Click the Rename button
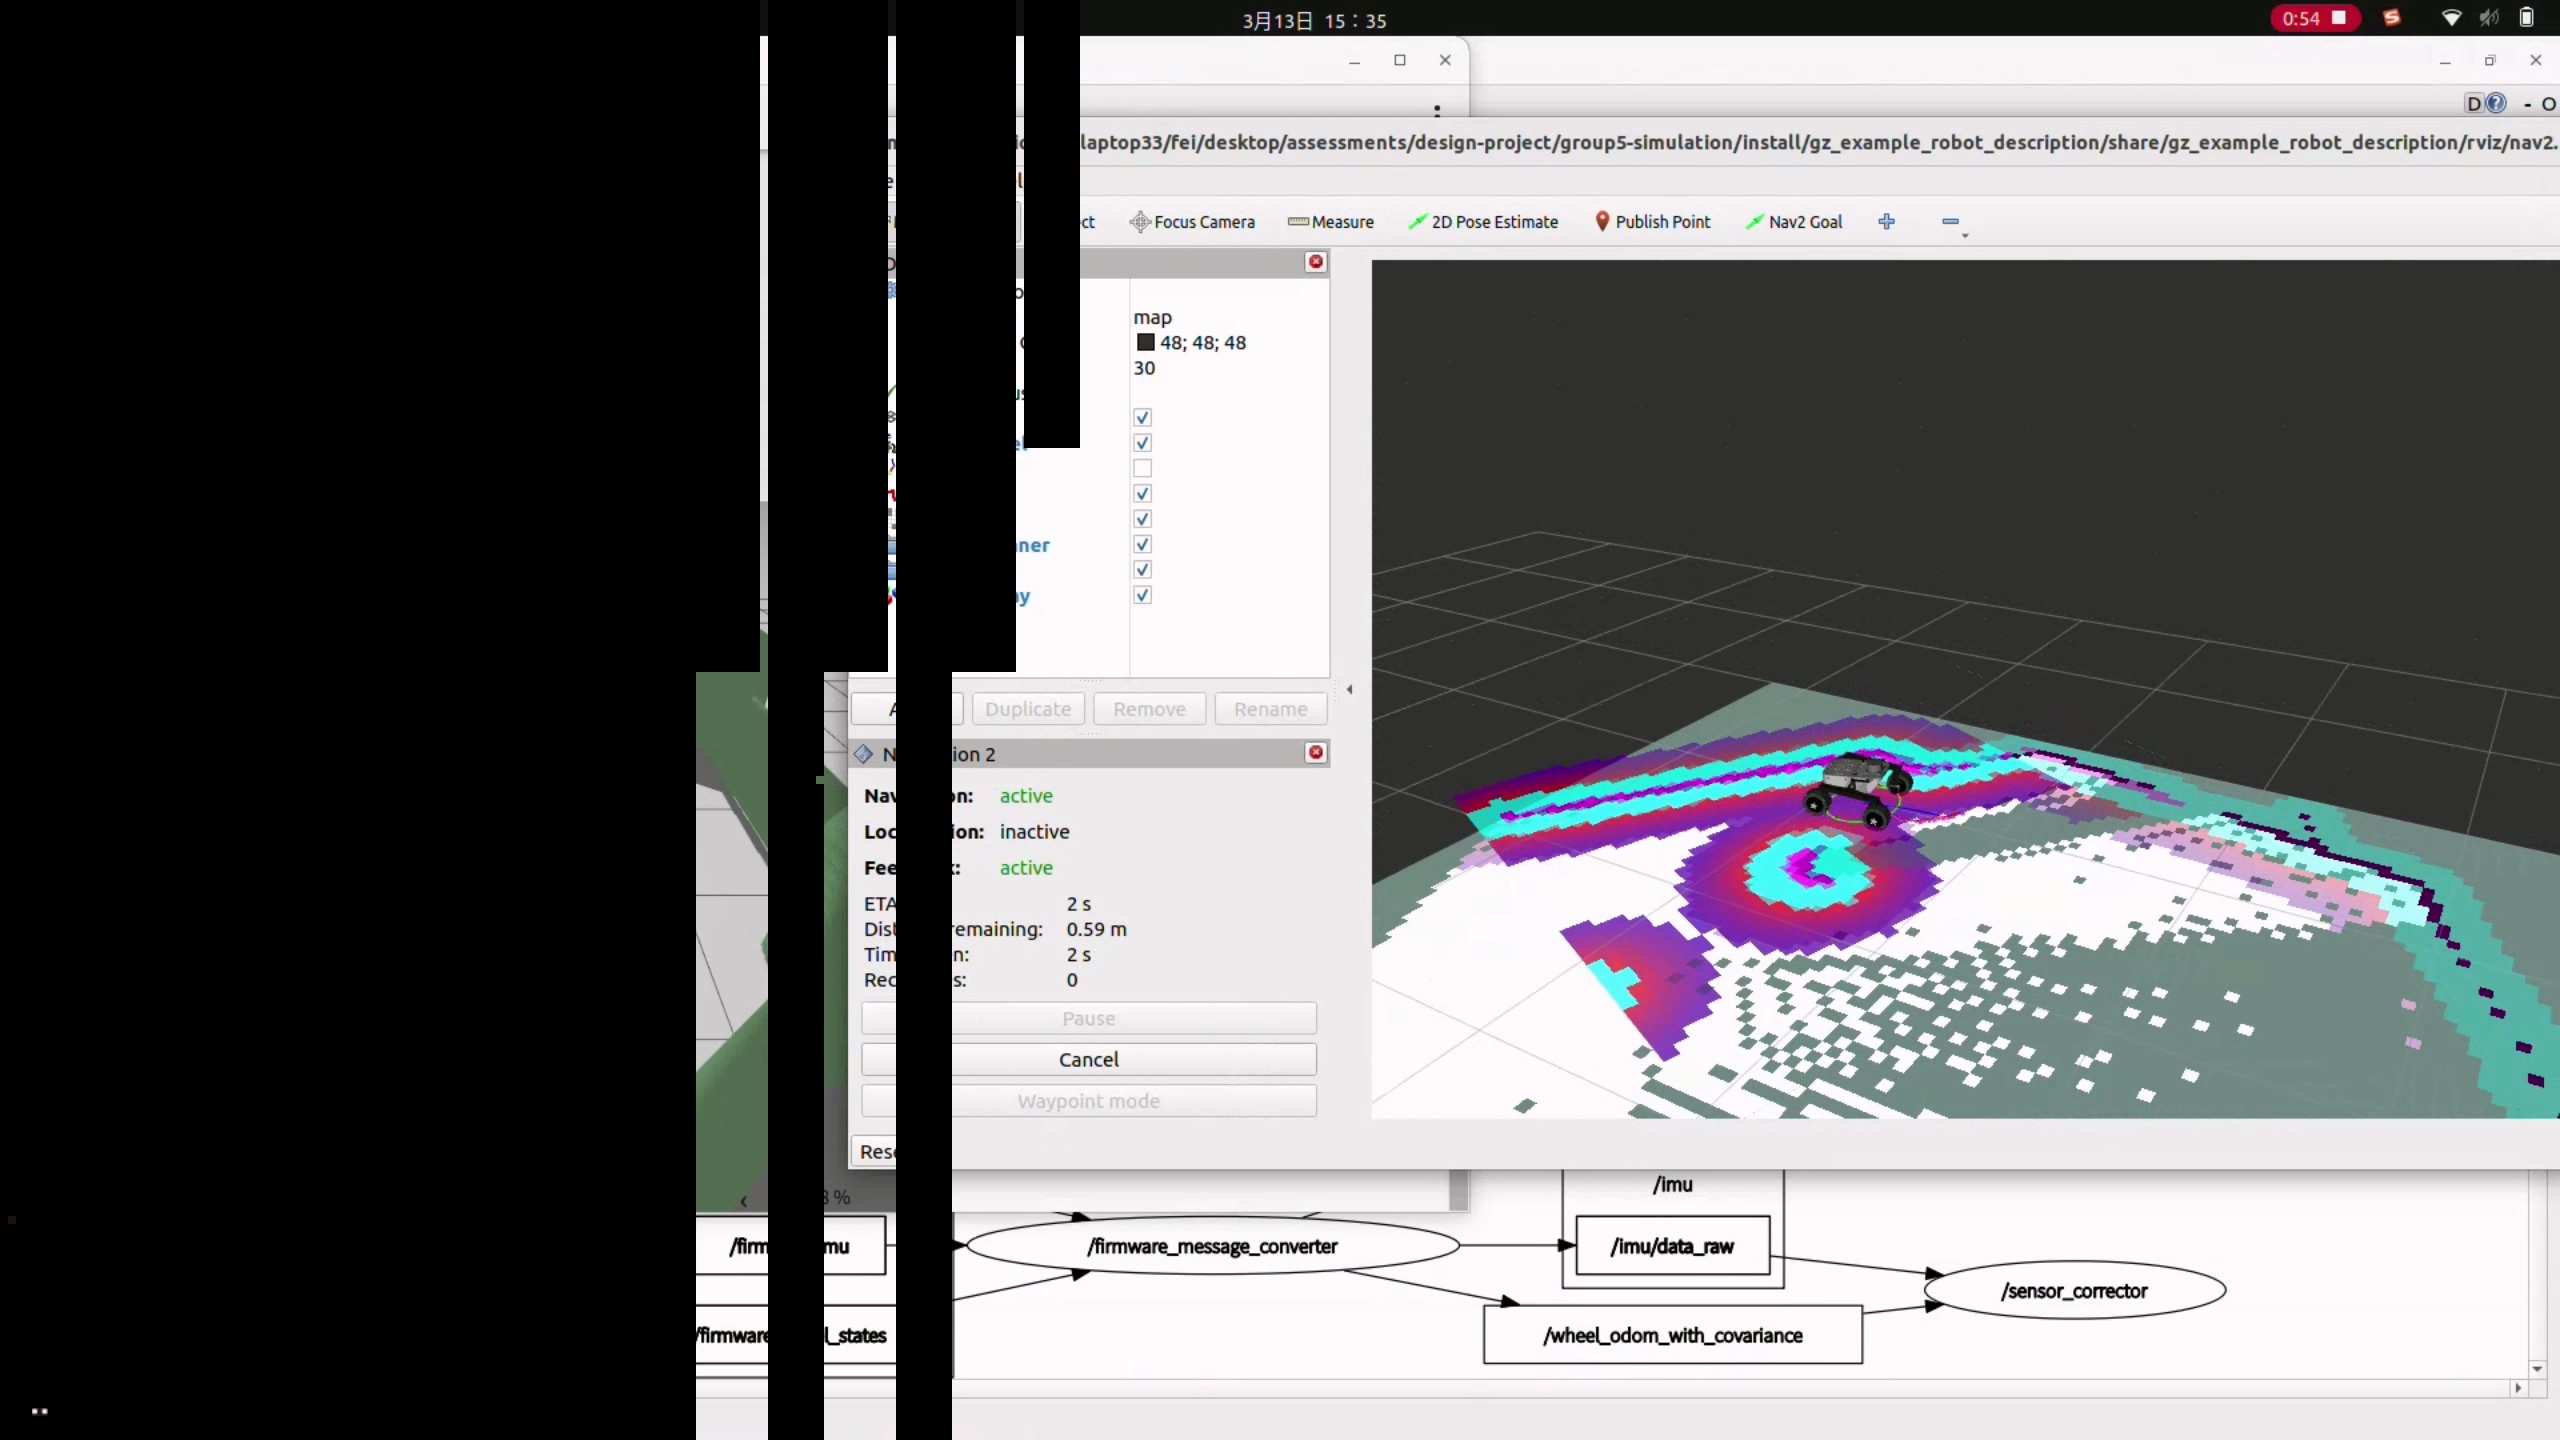The image size is (2560, 1440). [1271, 709]
